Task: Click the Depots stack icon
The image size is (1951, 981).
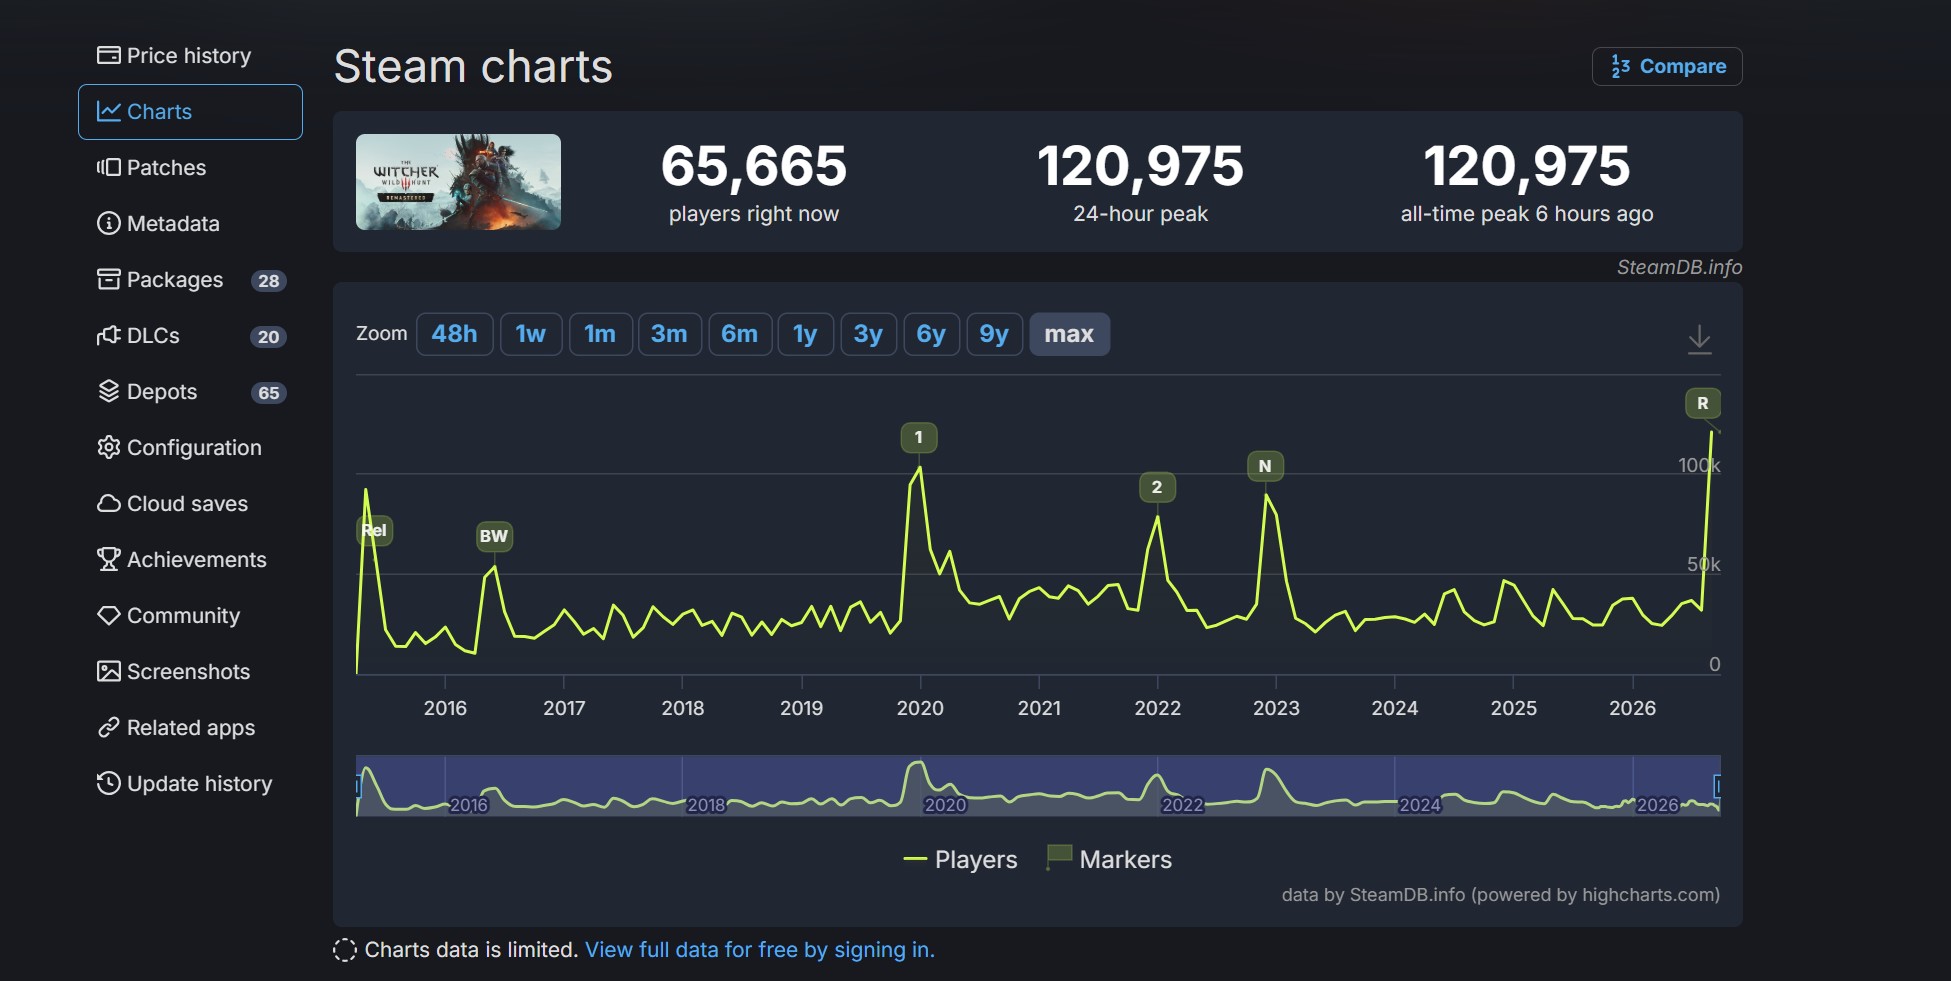Action: click(x=108, y=391)
